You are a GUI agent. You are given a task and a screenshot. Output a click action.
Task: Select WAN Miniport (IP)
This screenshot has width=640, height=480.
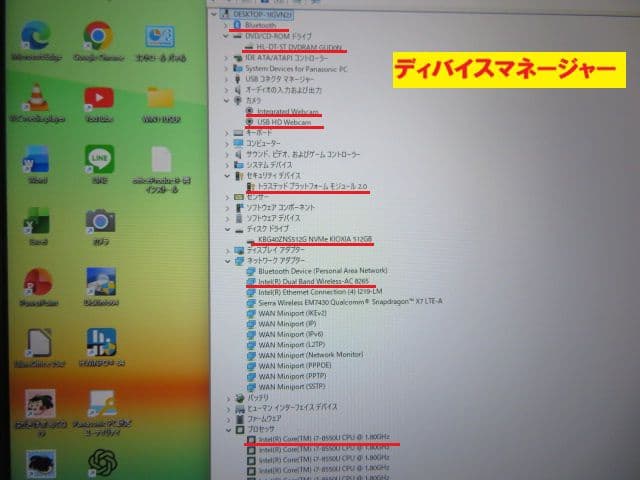click(x=287, y=324)
